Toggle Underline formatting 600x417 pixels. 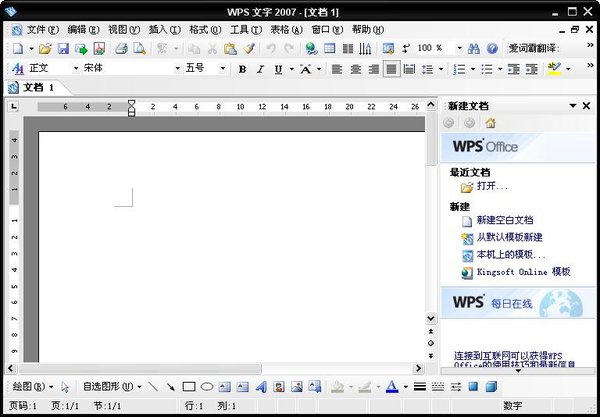279,69
